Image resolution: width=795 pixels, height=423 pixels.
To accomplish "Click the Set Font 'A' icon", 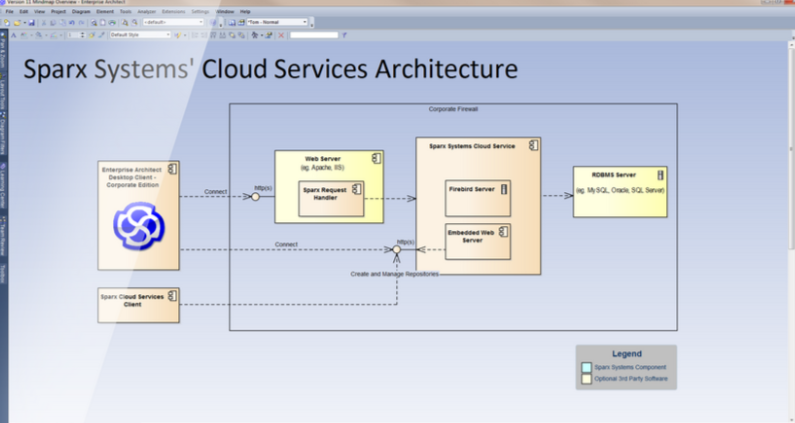I will pos(13,35).
